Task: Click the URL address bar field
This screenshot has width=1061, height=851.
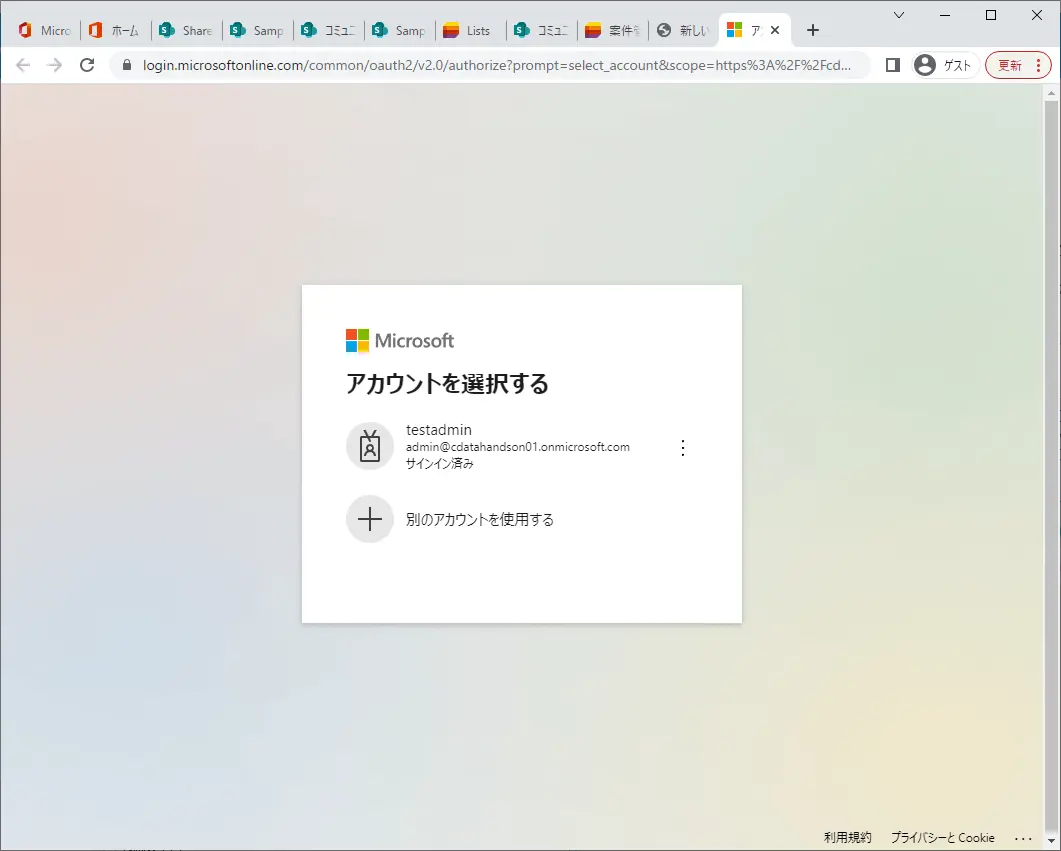Action: [496, 65]
